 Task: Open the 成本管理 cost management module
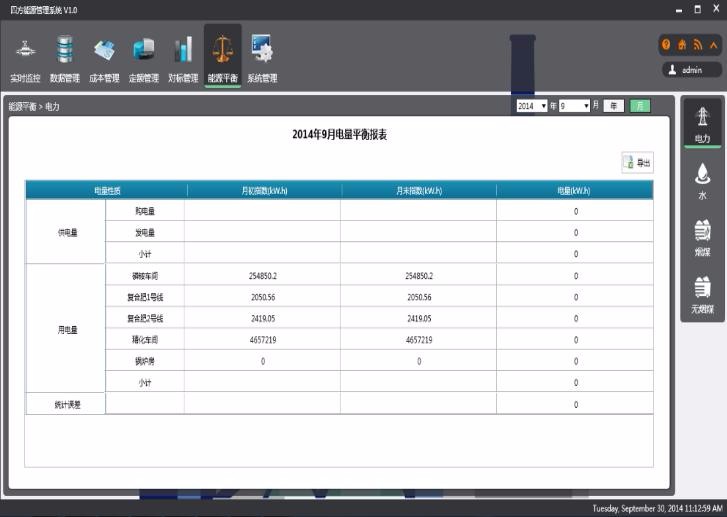coord(104,60)
